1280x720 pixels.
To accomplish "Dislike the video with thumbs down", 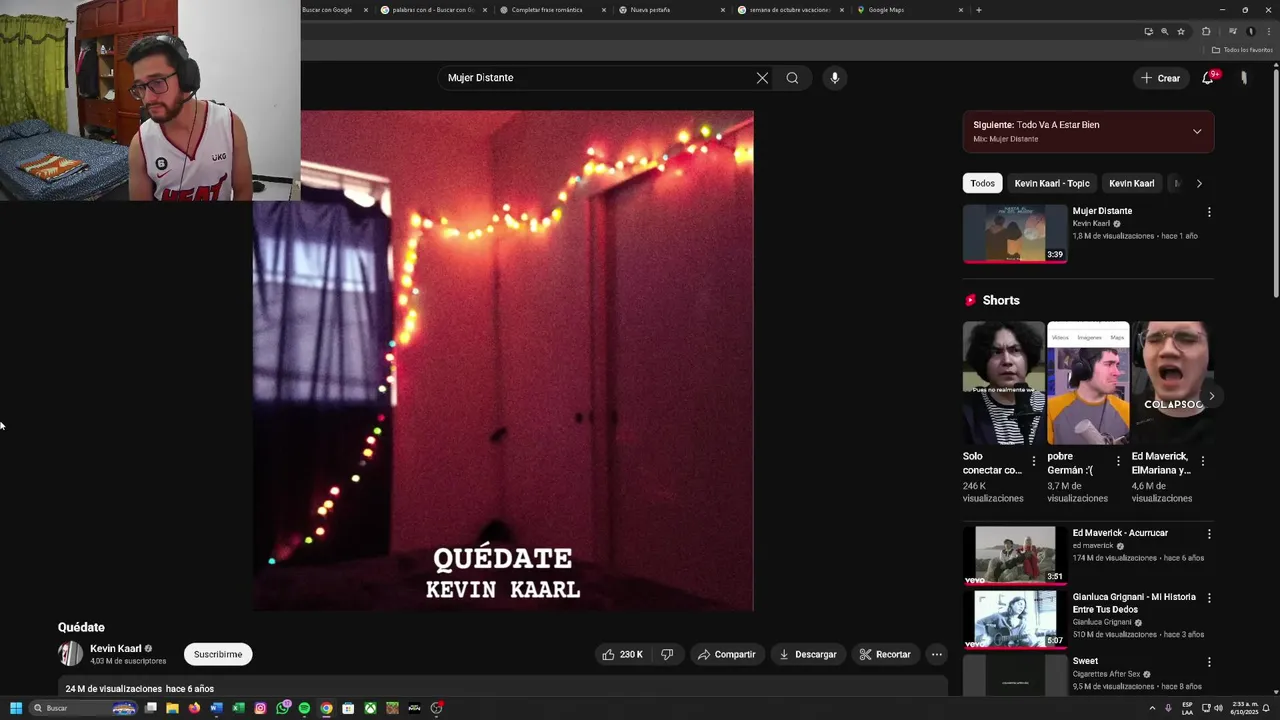I will pos(667,654).
